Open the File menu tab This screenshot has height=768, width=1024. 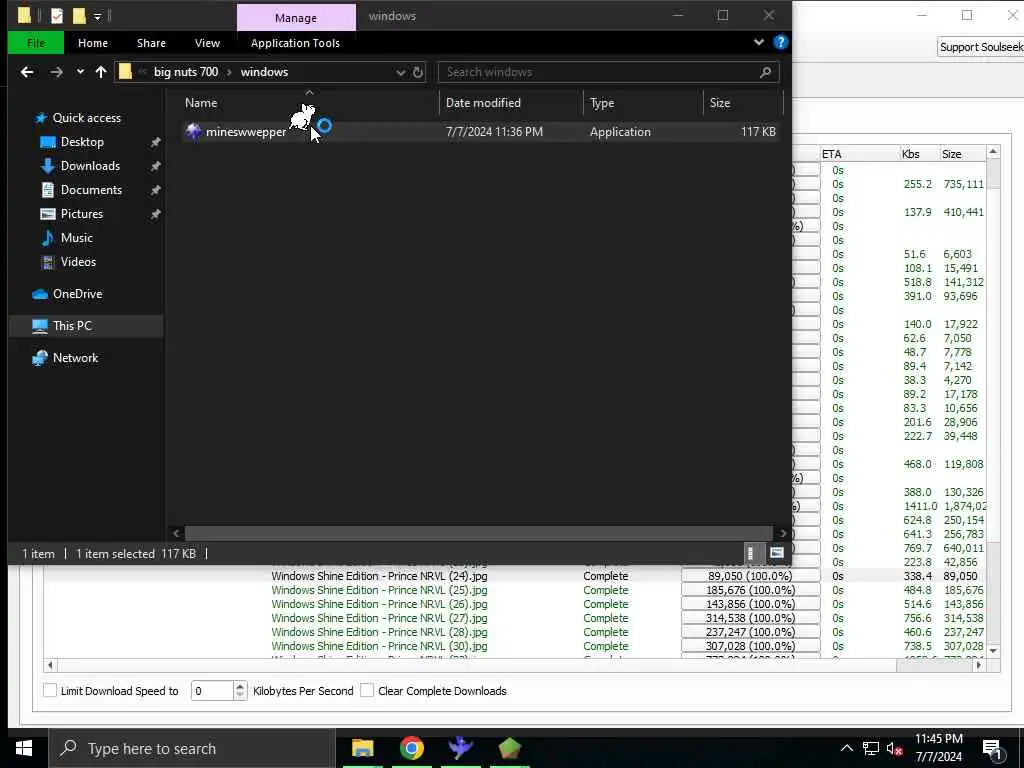(x=36, y=43)
